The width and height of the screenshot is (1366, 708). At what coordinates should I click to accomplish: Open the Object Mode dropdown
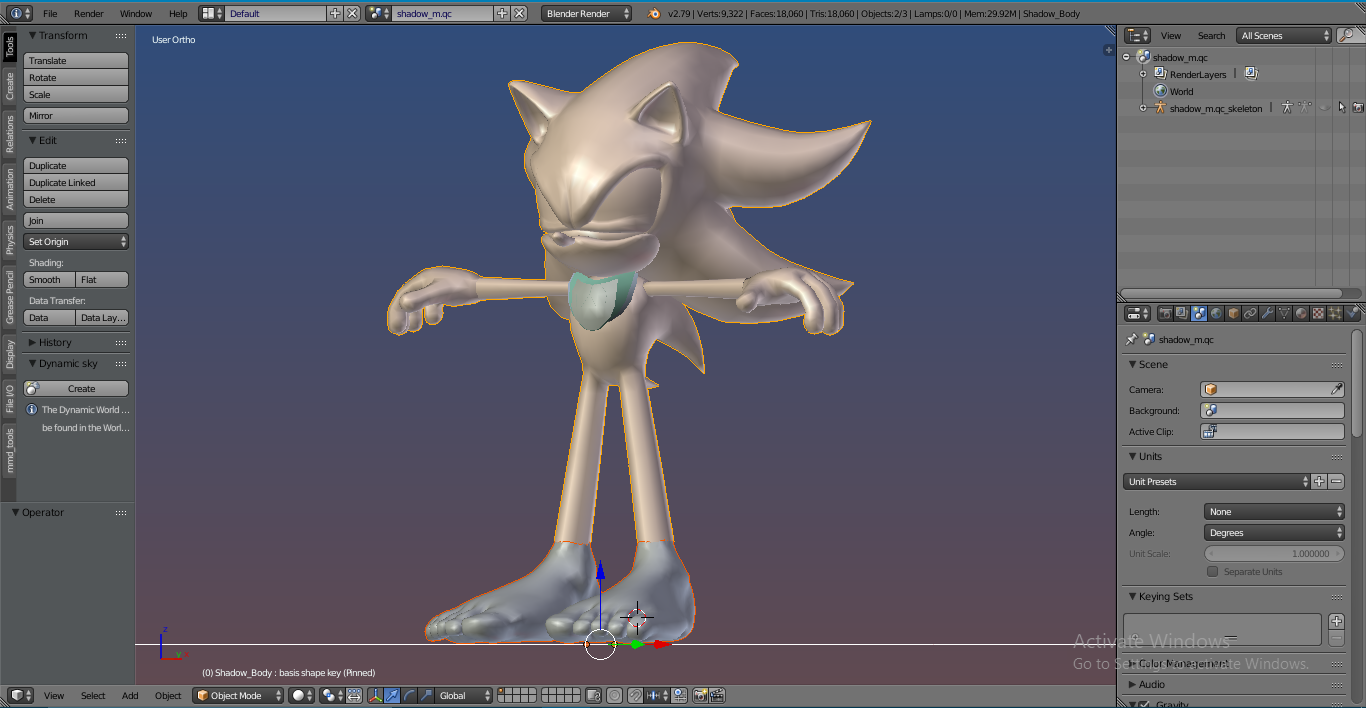(x=239, y=695)
